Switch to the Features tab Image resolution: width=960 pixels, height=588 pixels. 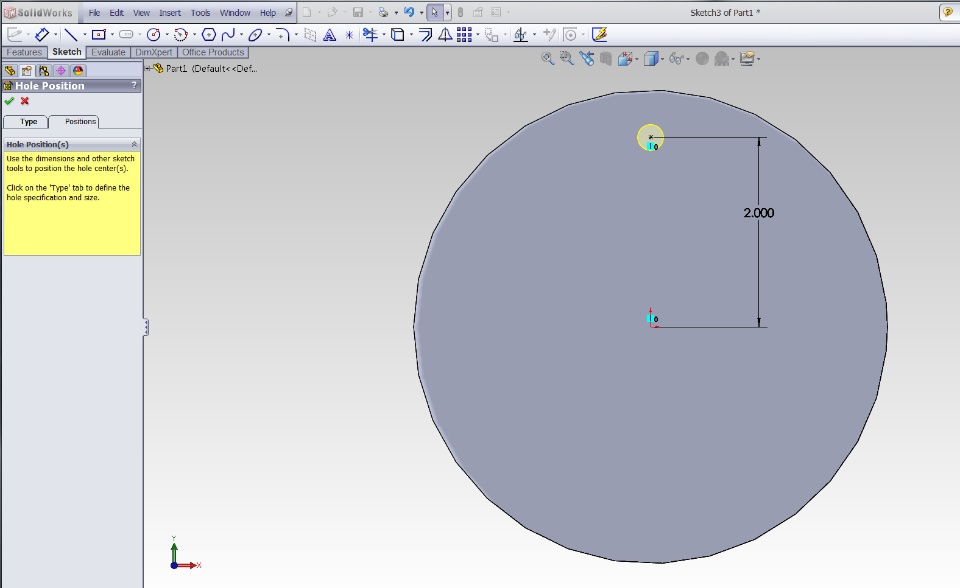pyautogui.click(x=24, y=53)
